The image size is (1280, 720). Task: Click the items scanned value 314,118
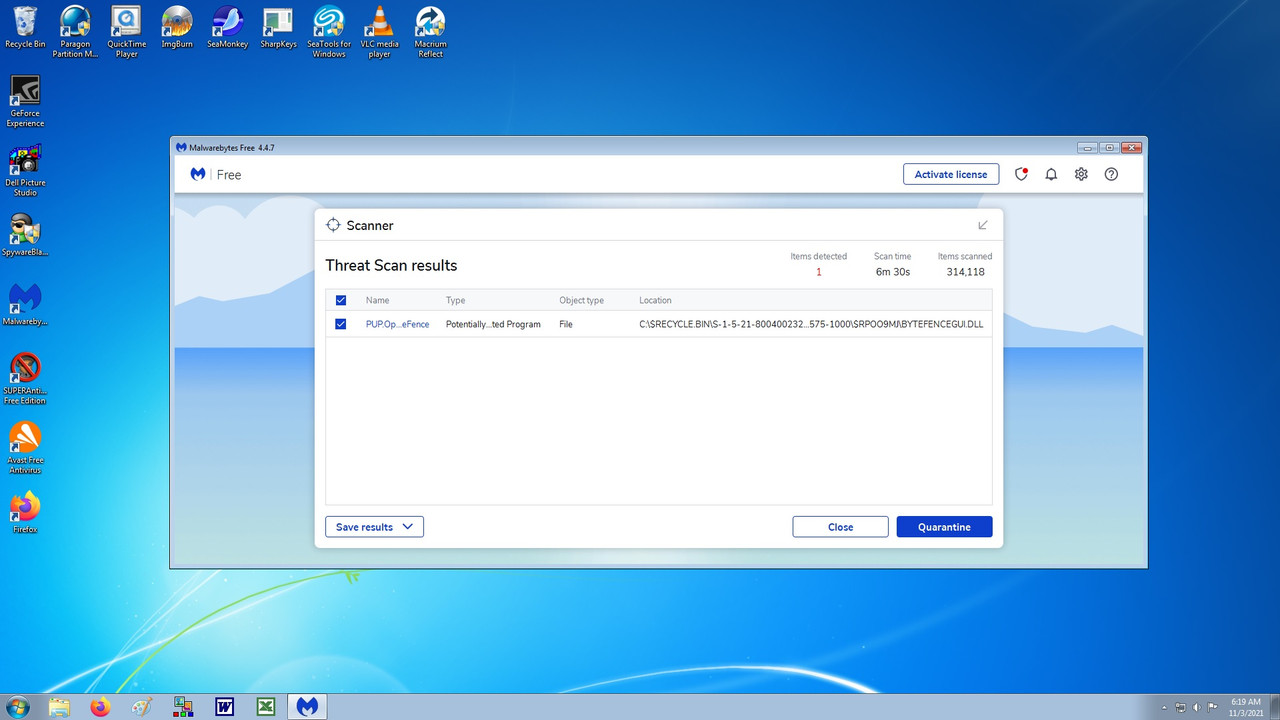[965, 272]
